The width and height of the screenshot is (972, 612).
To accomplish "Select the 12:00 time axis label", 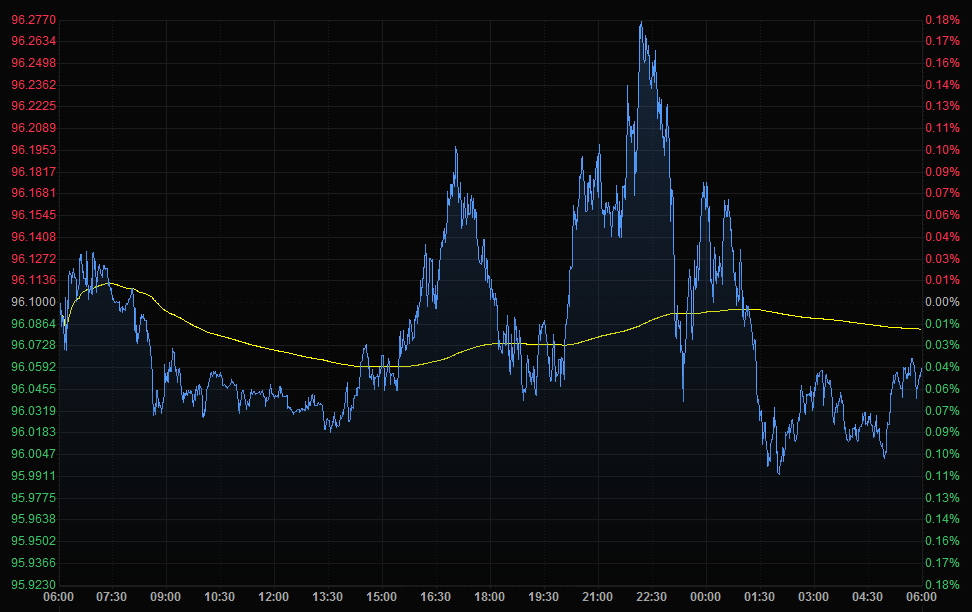I will [274, 597].
